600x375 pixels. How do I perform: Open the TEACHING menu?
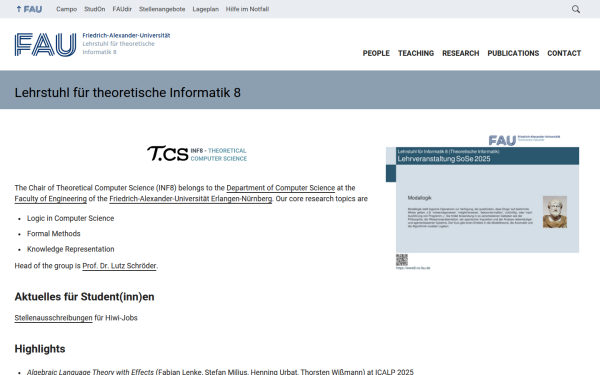click(x=416, y=53)
